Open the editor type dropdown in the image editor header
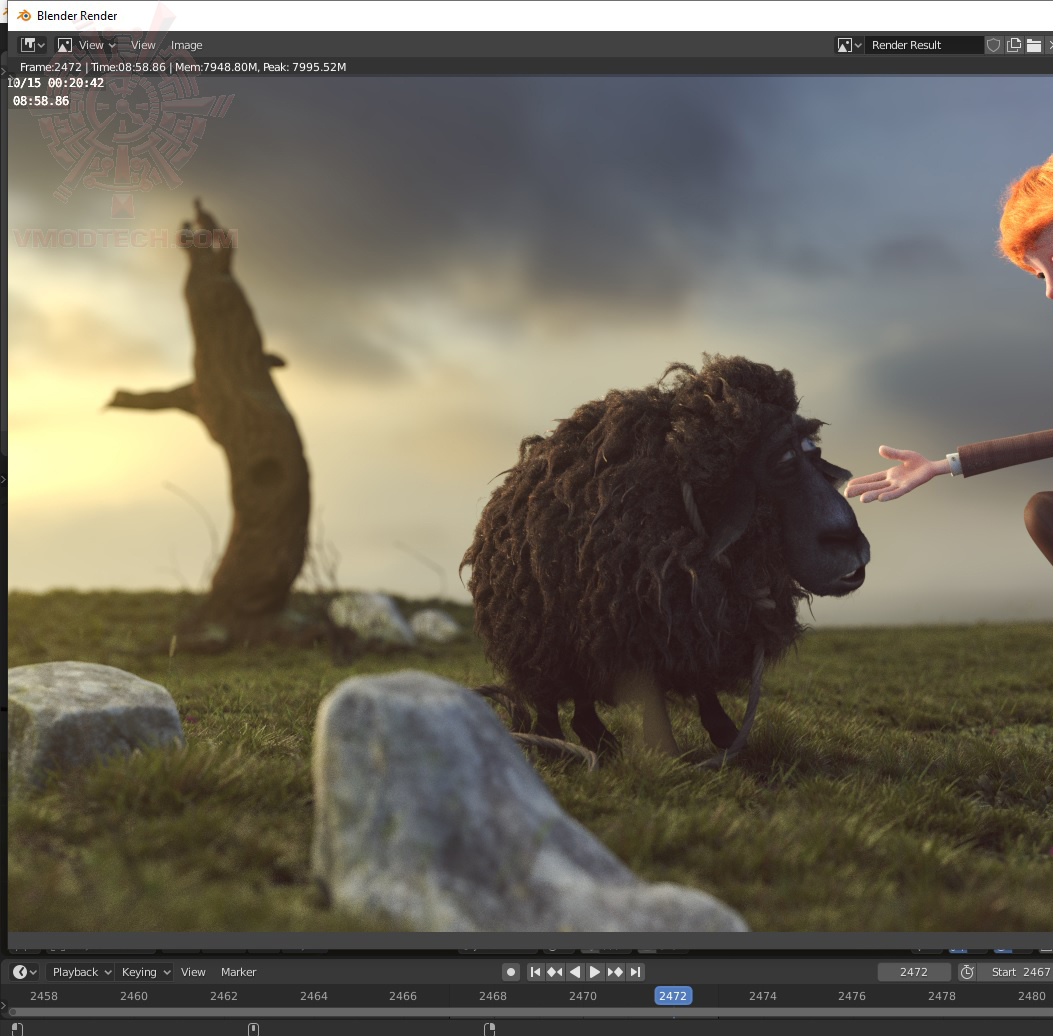This screenshot has width=1053, height=1036. coord(32,45)
